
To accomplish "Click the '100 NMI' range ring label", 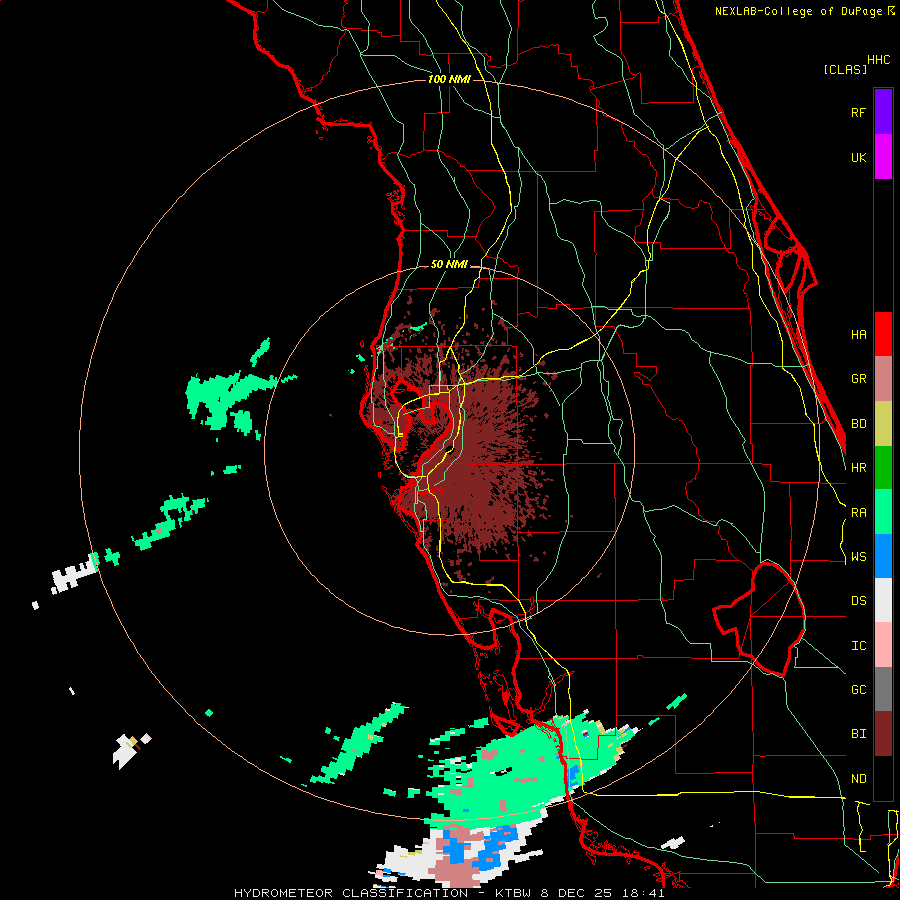I will 449,79.
